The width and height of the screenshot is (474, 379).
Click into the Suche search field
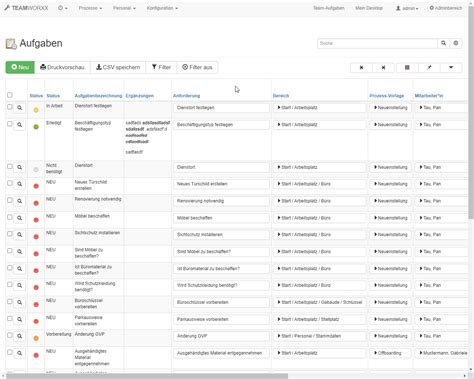pyautogui.click(x=377, y=43)
